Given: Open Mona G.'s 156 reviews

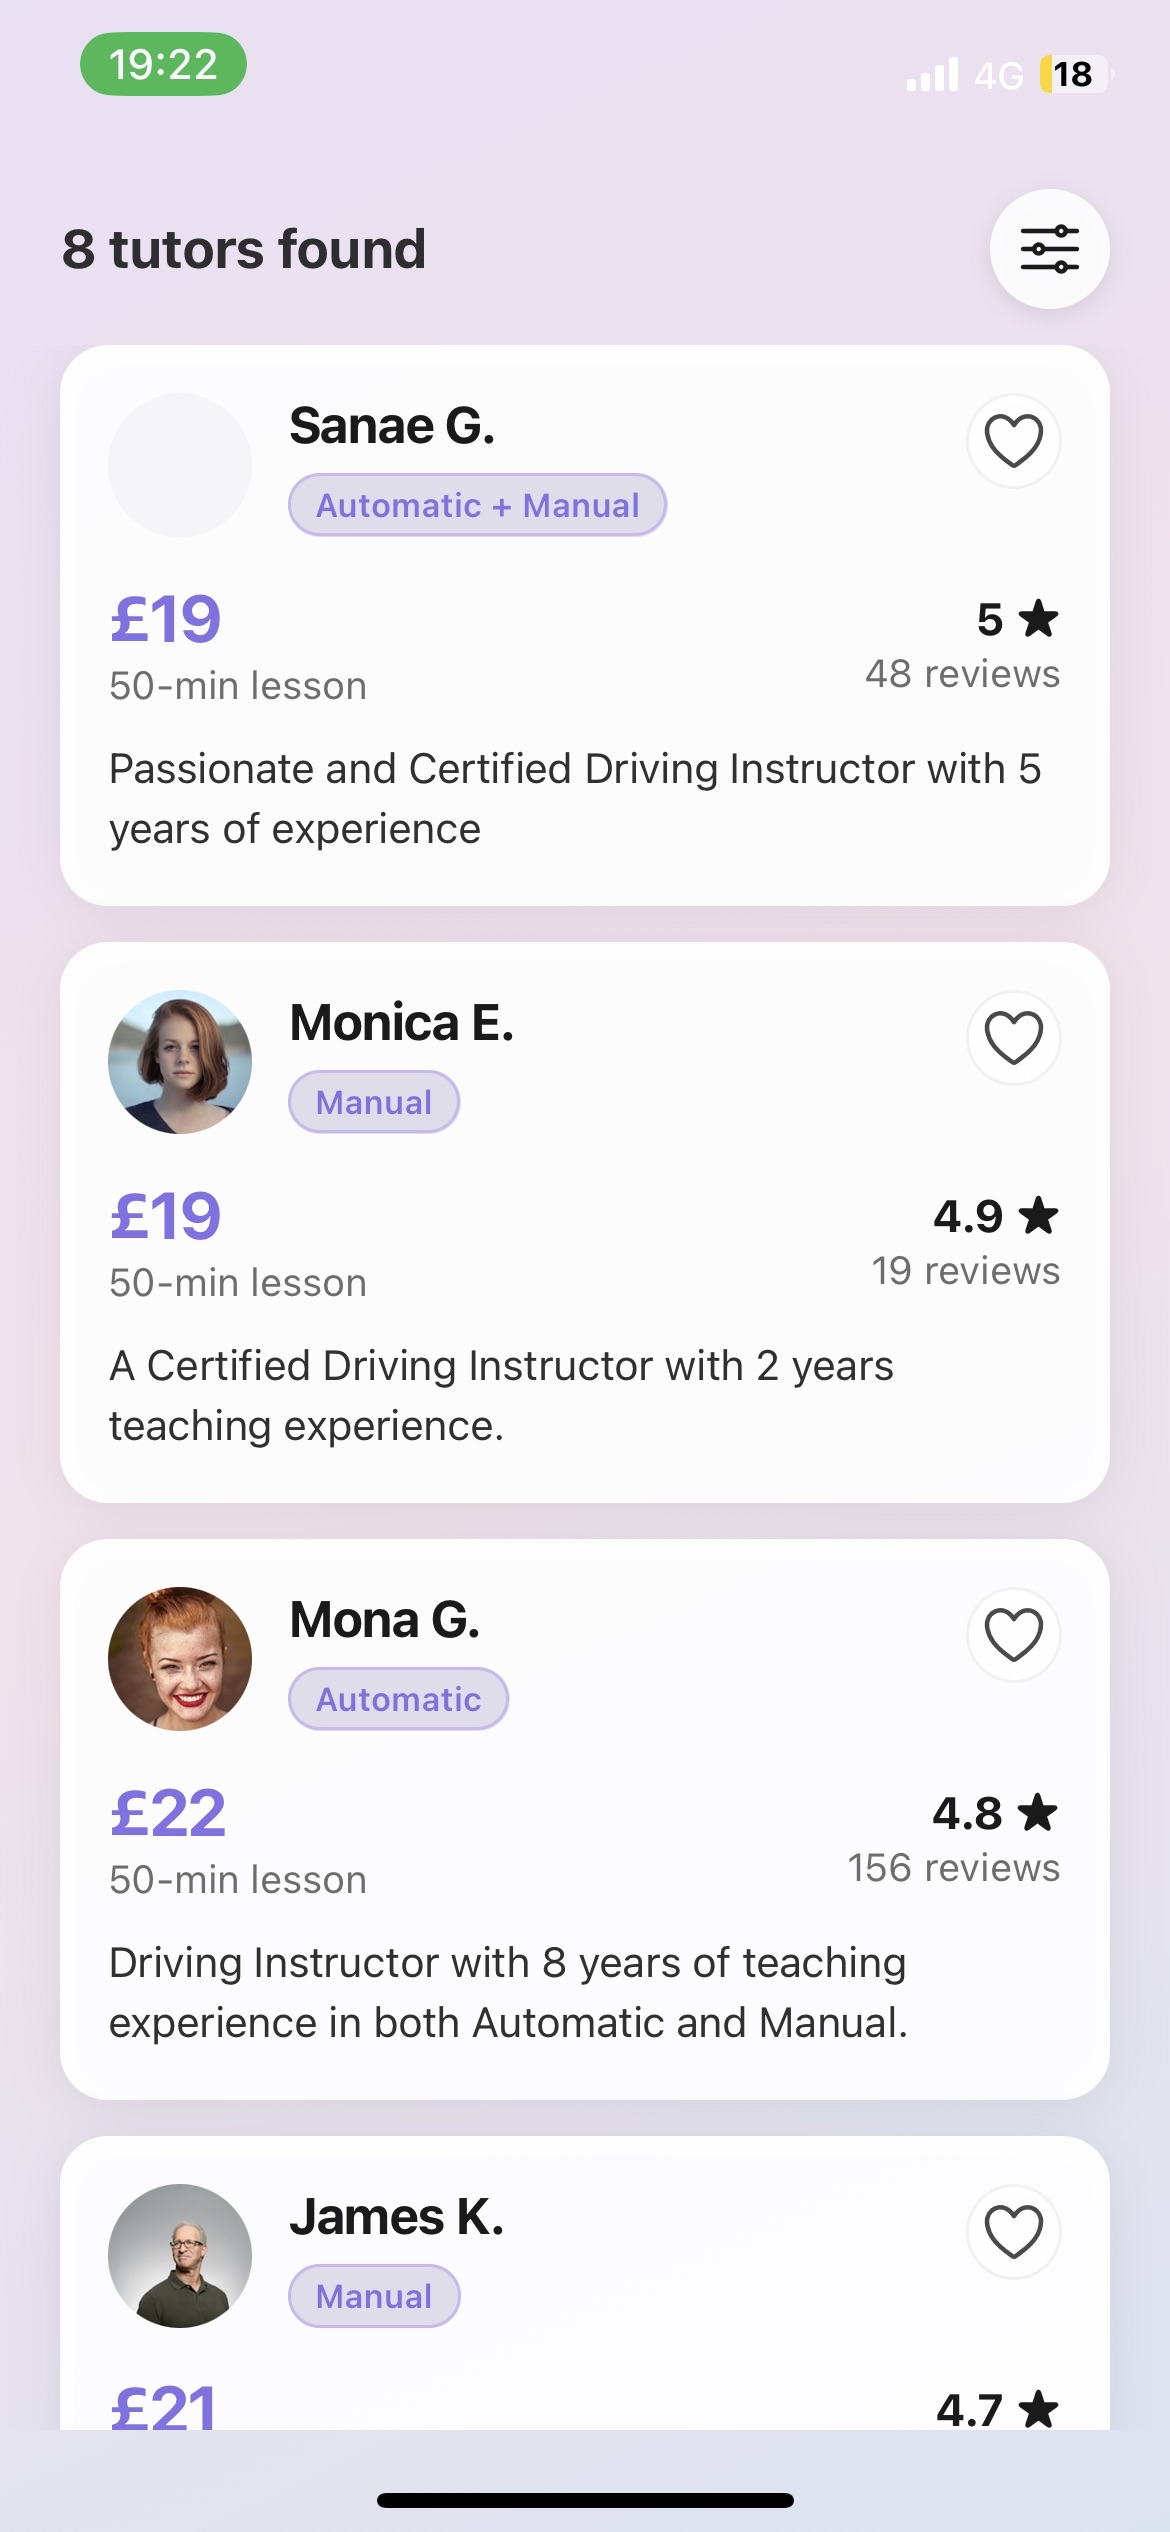Looking at the screenshot, I should click(x=953, y=1868).
